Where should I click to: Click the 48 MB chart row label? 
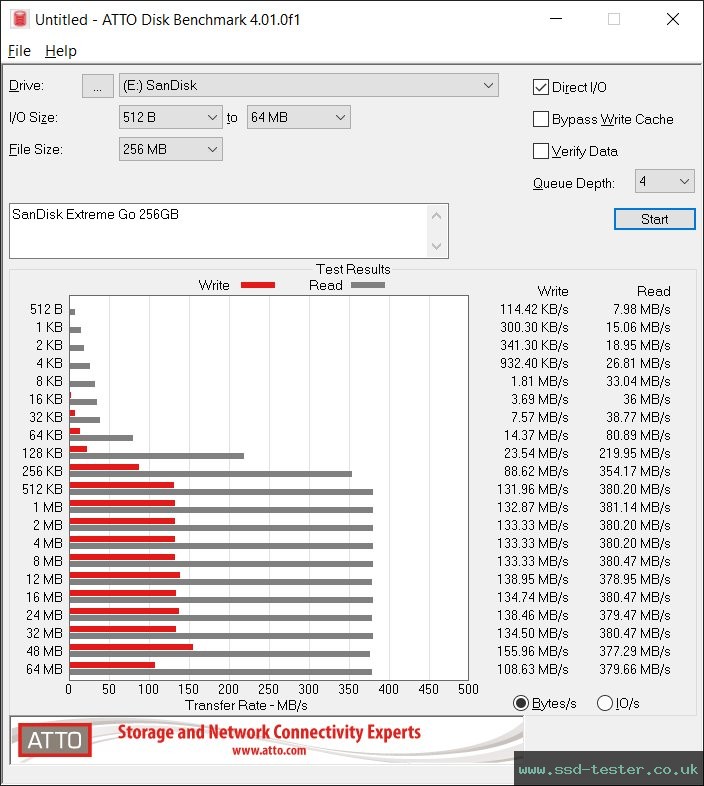(45, 651)
